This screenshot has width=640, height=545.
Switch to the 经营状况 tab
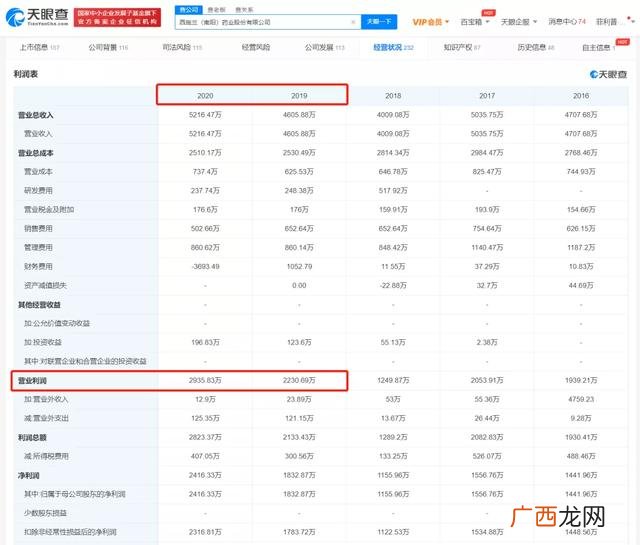(x=393, y=47)
